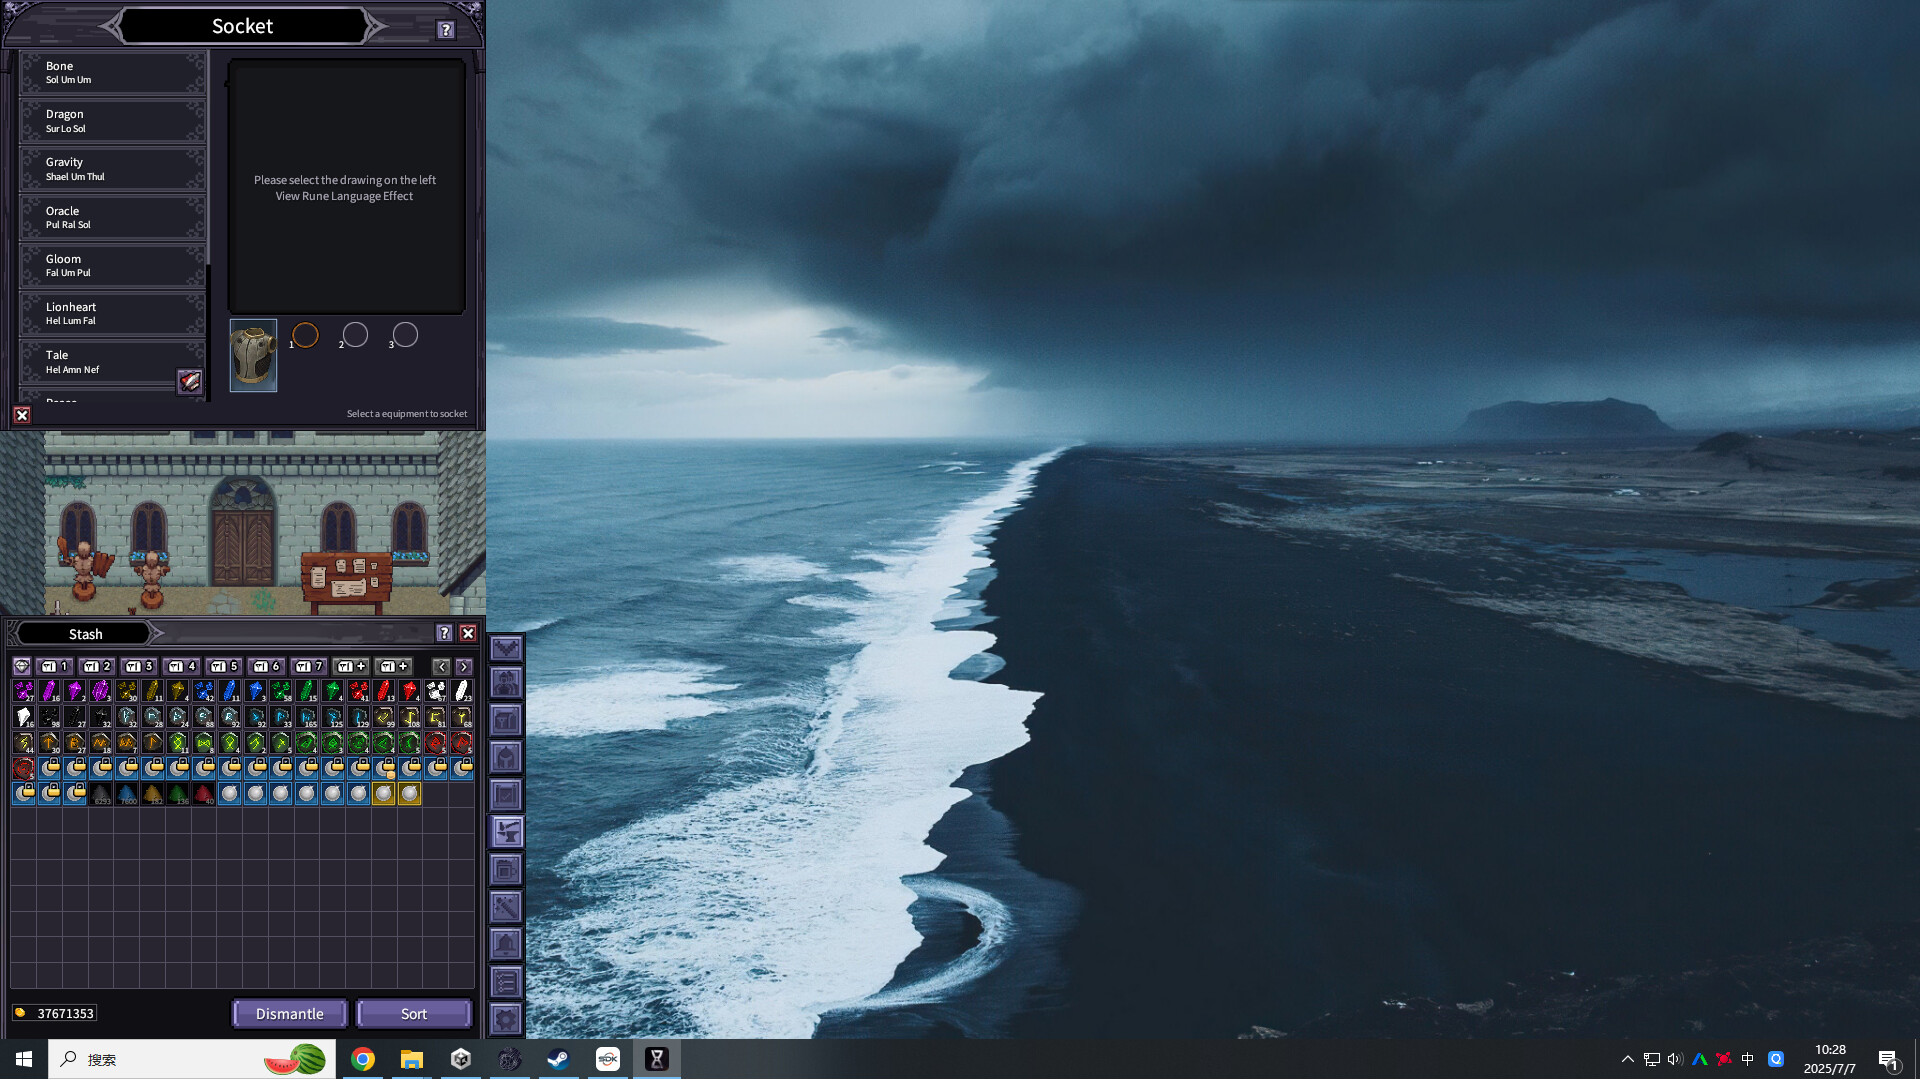This screenshot has width=1920, height=1080.
Task: Open the gear settings icon at sidebar bottom
Action: [x=505, y=1018]
